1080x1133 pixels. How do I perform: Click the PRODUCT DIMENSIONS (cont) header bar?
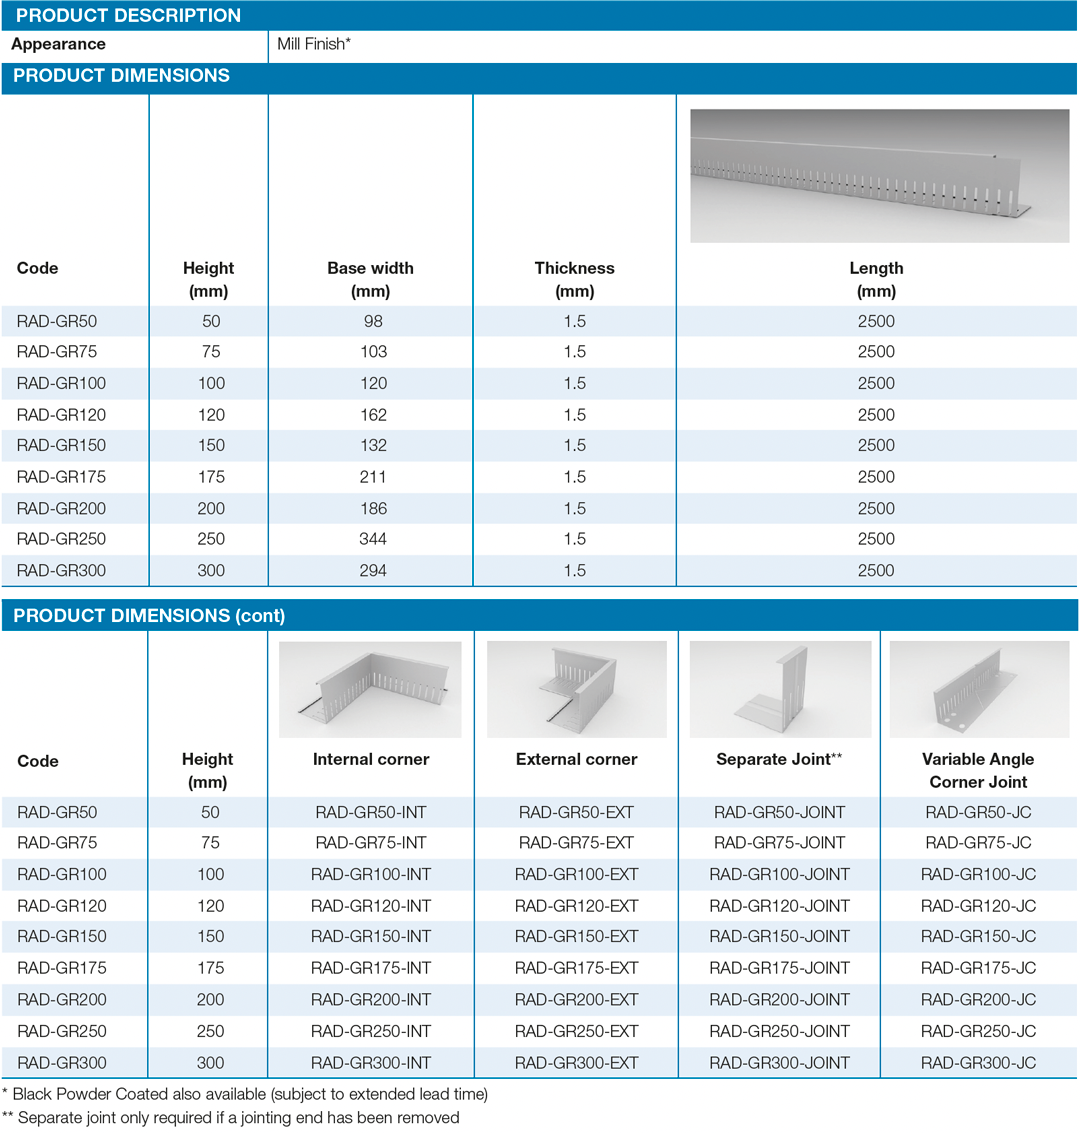tap(149, 616)
